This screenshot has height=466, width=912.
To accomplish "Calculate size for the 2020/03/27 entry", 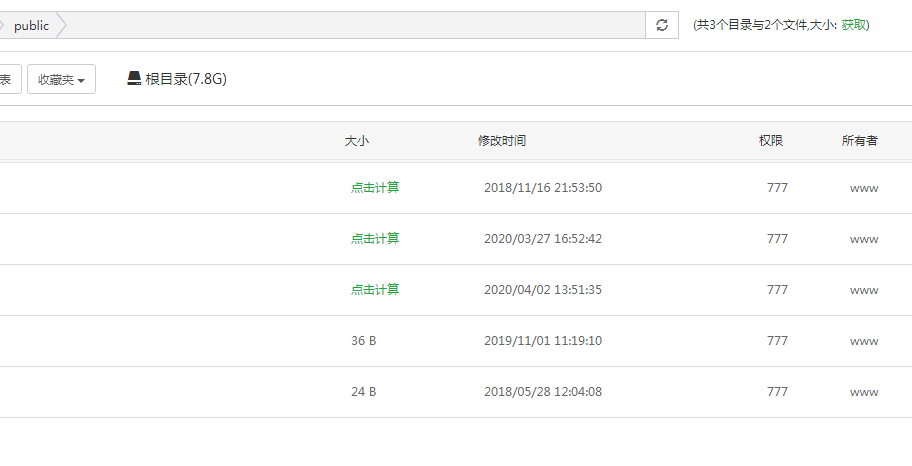I will point(375,239).
